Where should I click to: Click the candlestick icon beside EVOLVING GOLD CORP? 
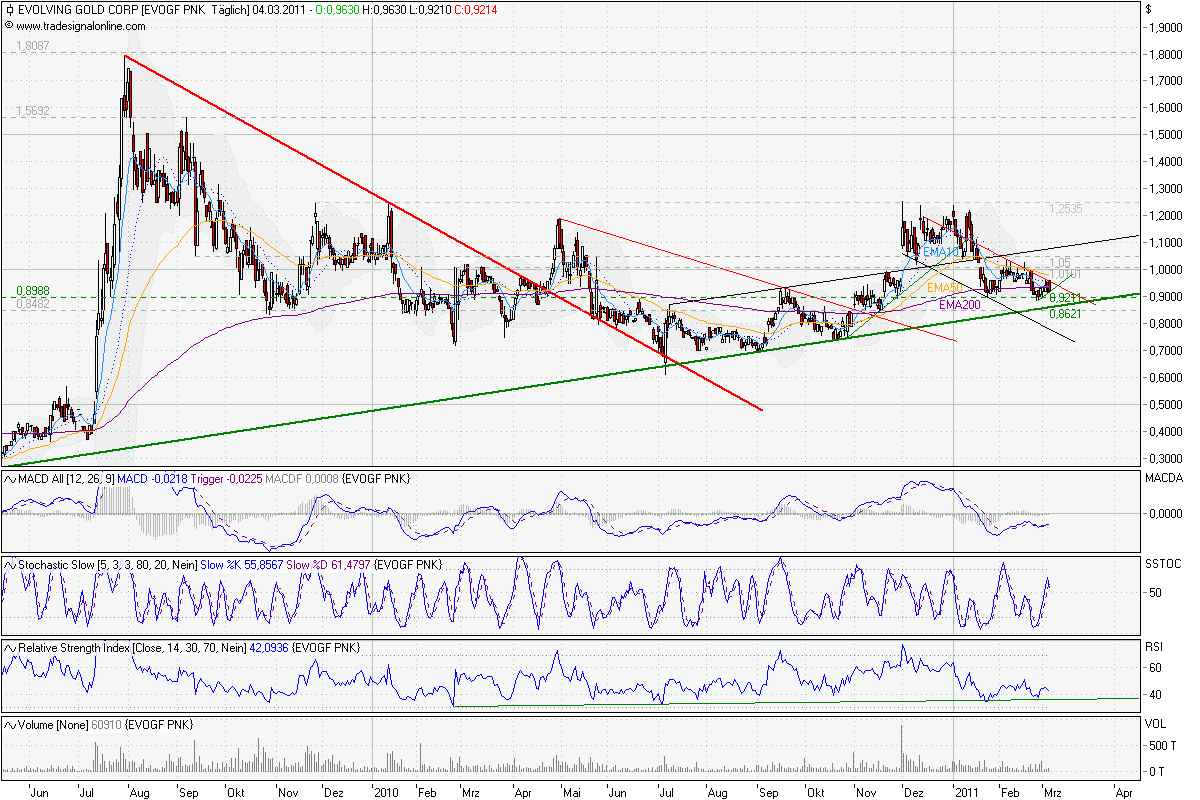(10, 9)
